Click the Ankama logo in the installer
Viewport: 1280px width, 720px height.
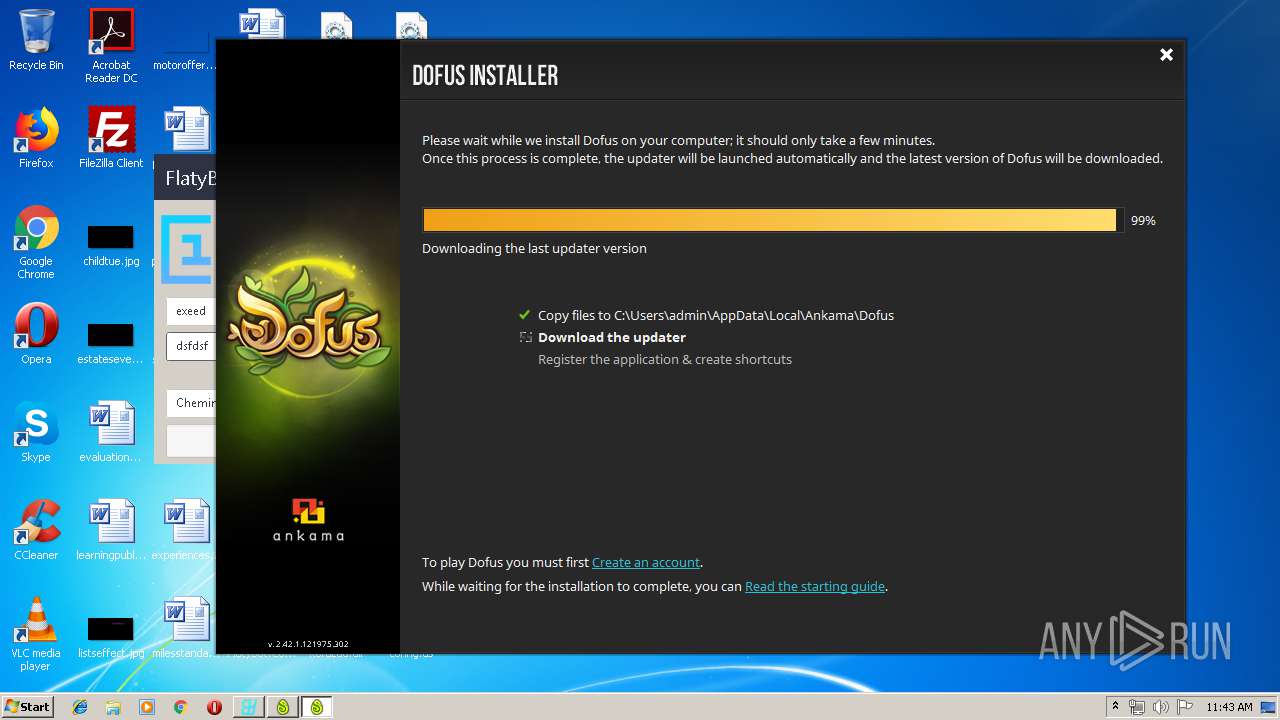pos(308,520)
